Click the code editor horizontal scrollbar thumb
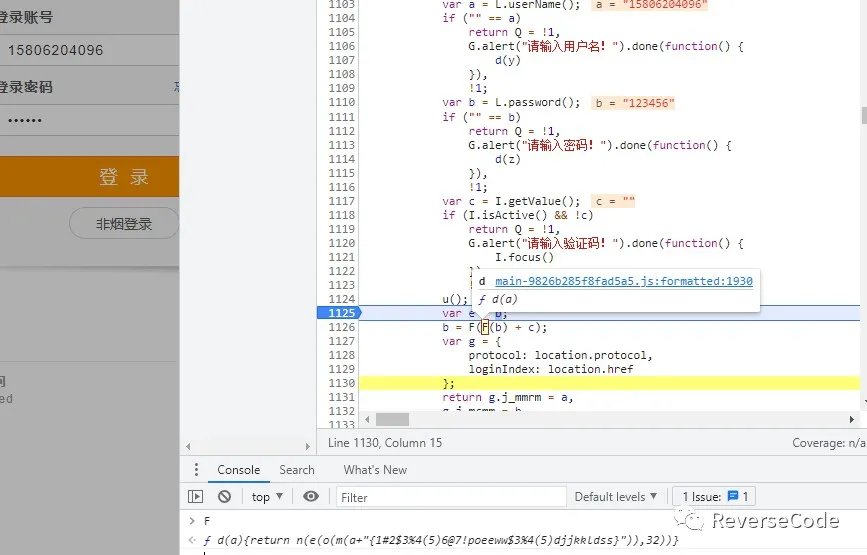 point(393,420)
